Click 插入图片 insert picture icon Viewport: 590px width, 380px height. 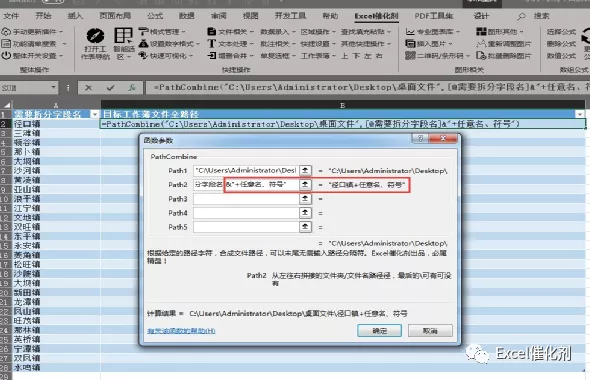[410, 44]
